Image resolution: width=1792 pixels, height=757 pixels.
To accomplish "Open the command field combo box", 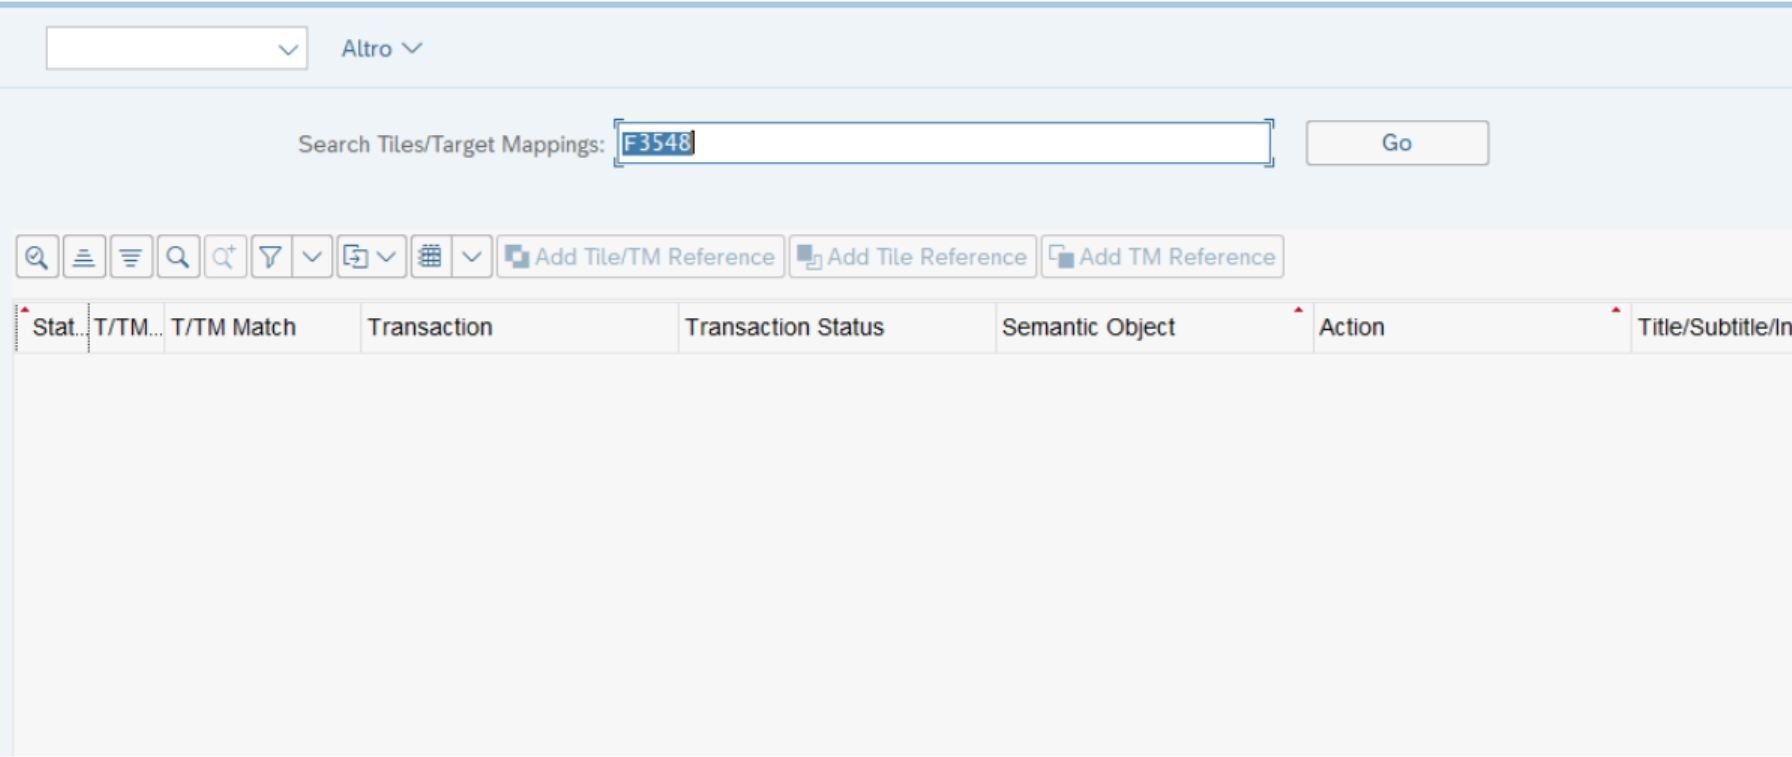I will (x=177, y=48).
